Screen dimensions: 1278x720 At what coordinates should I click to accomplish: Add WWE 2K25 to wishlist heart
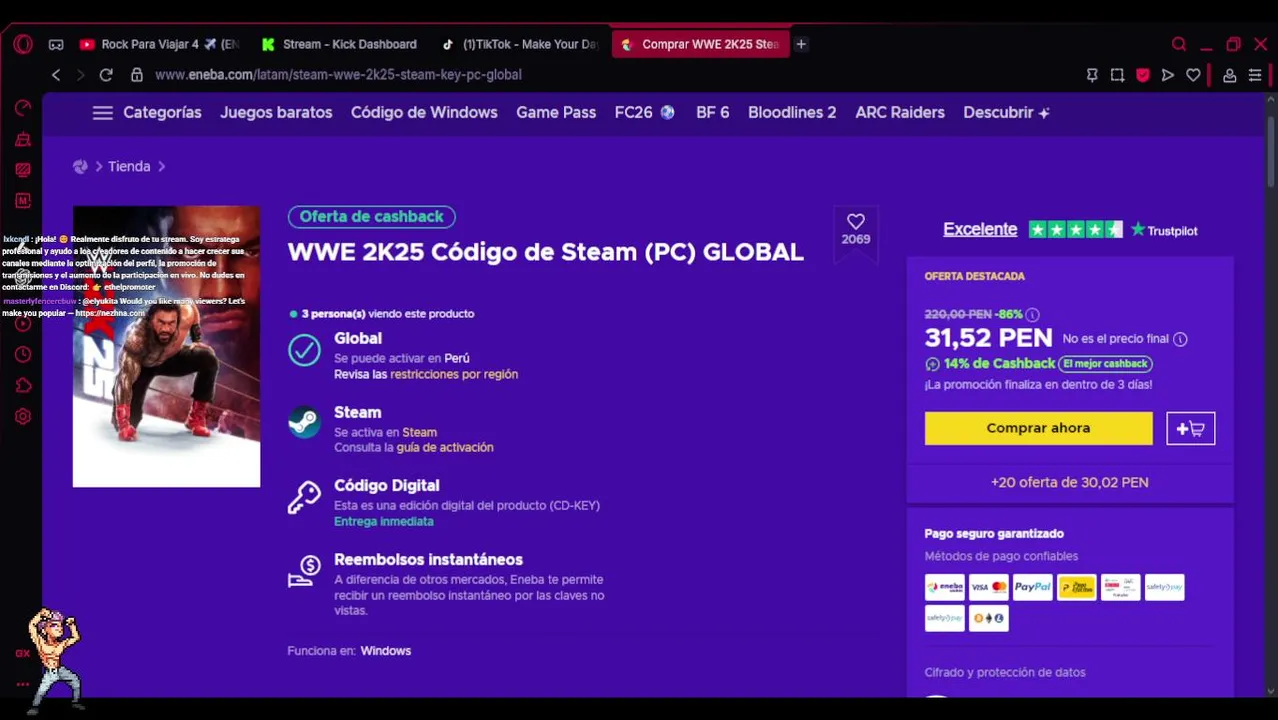click(x=856, y=222)
